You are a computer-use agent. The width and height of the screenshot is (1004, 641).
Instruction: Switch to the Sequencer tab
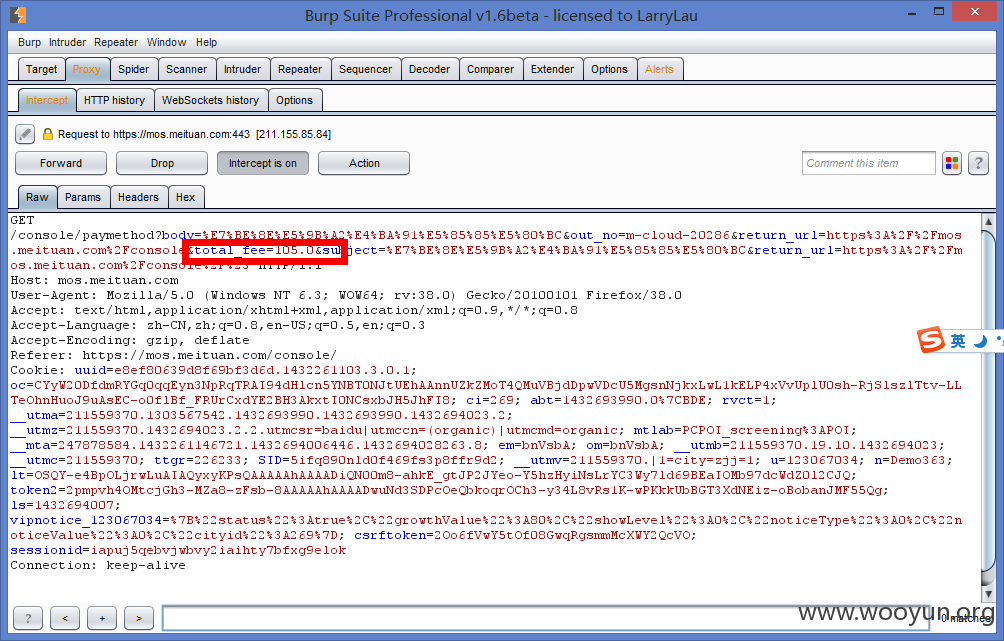366,69
